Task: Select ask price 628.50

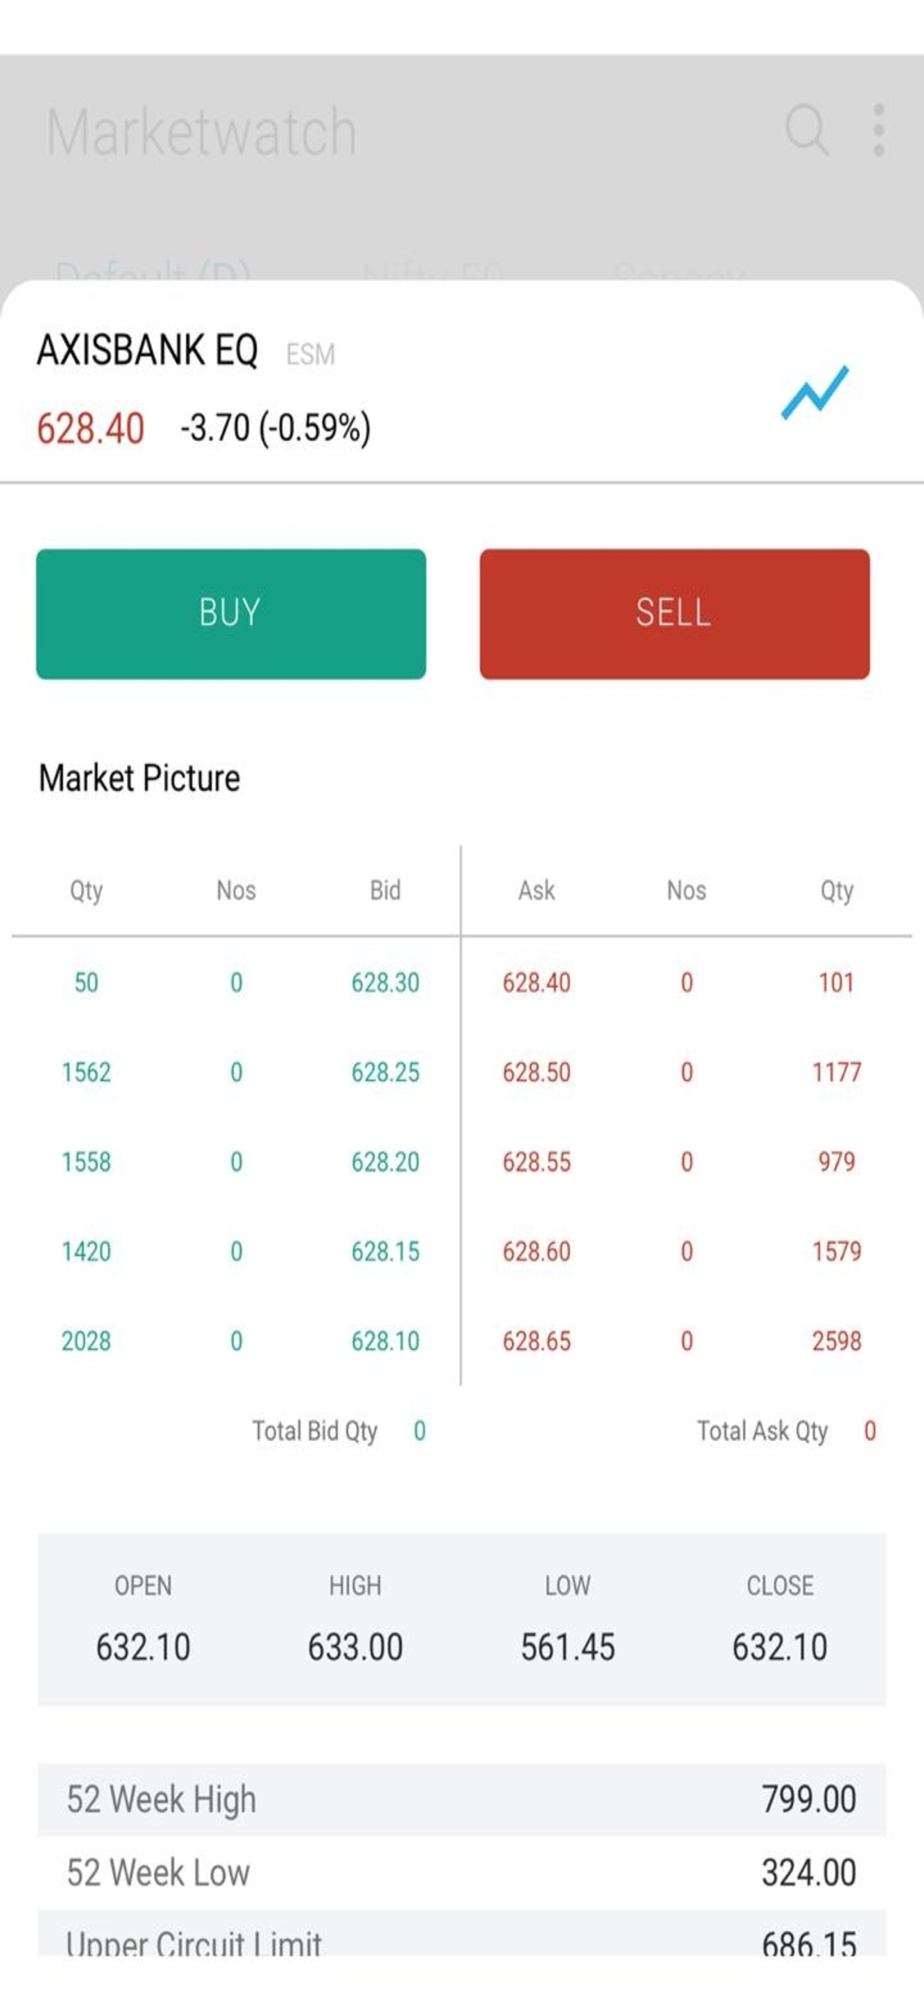Action: (x=536, y=1072)
